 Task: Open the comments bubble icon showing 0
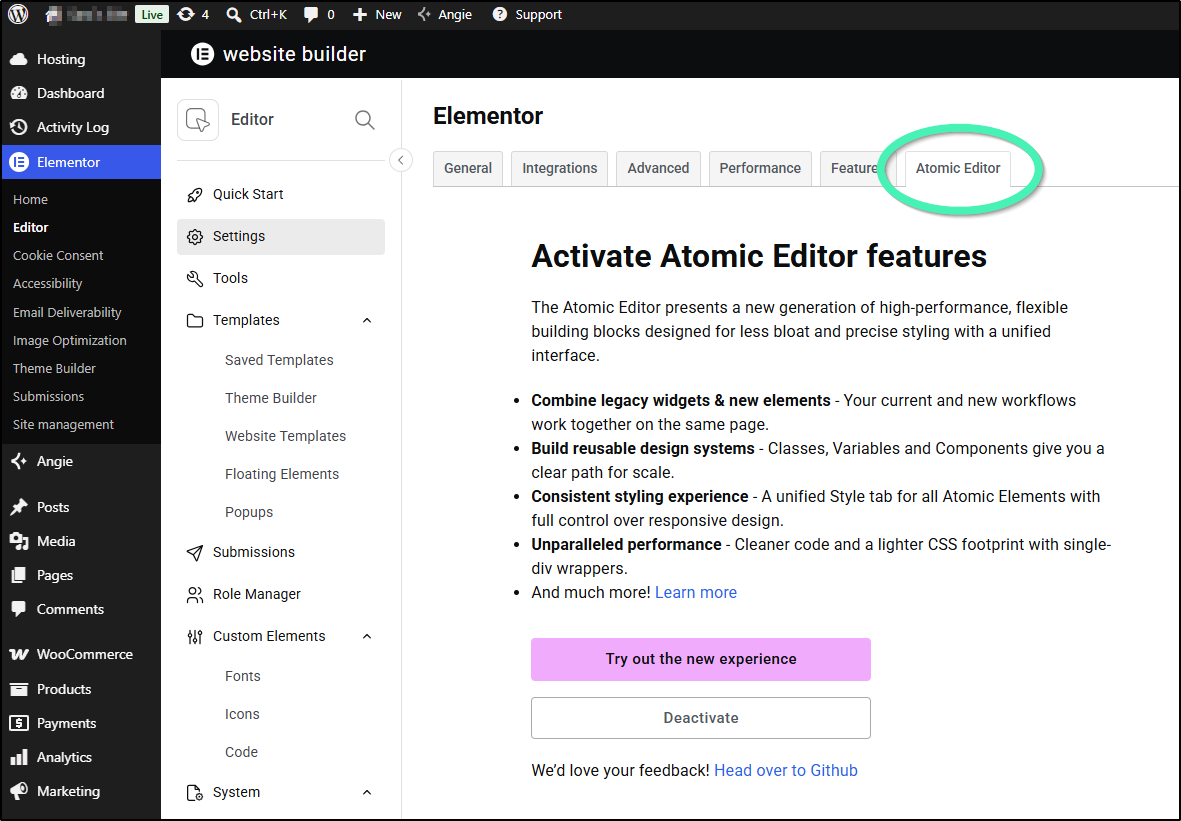(310, 14)
